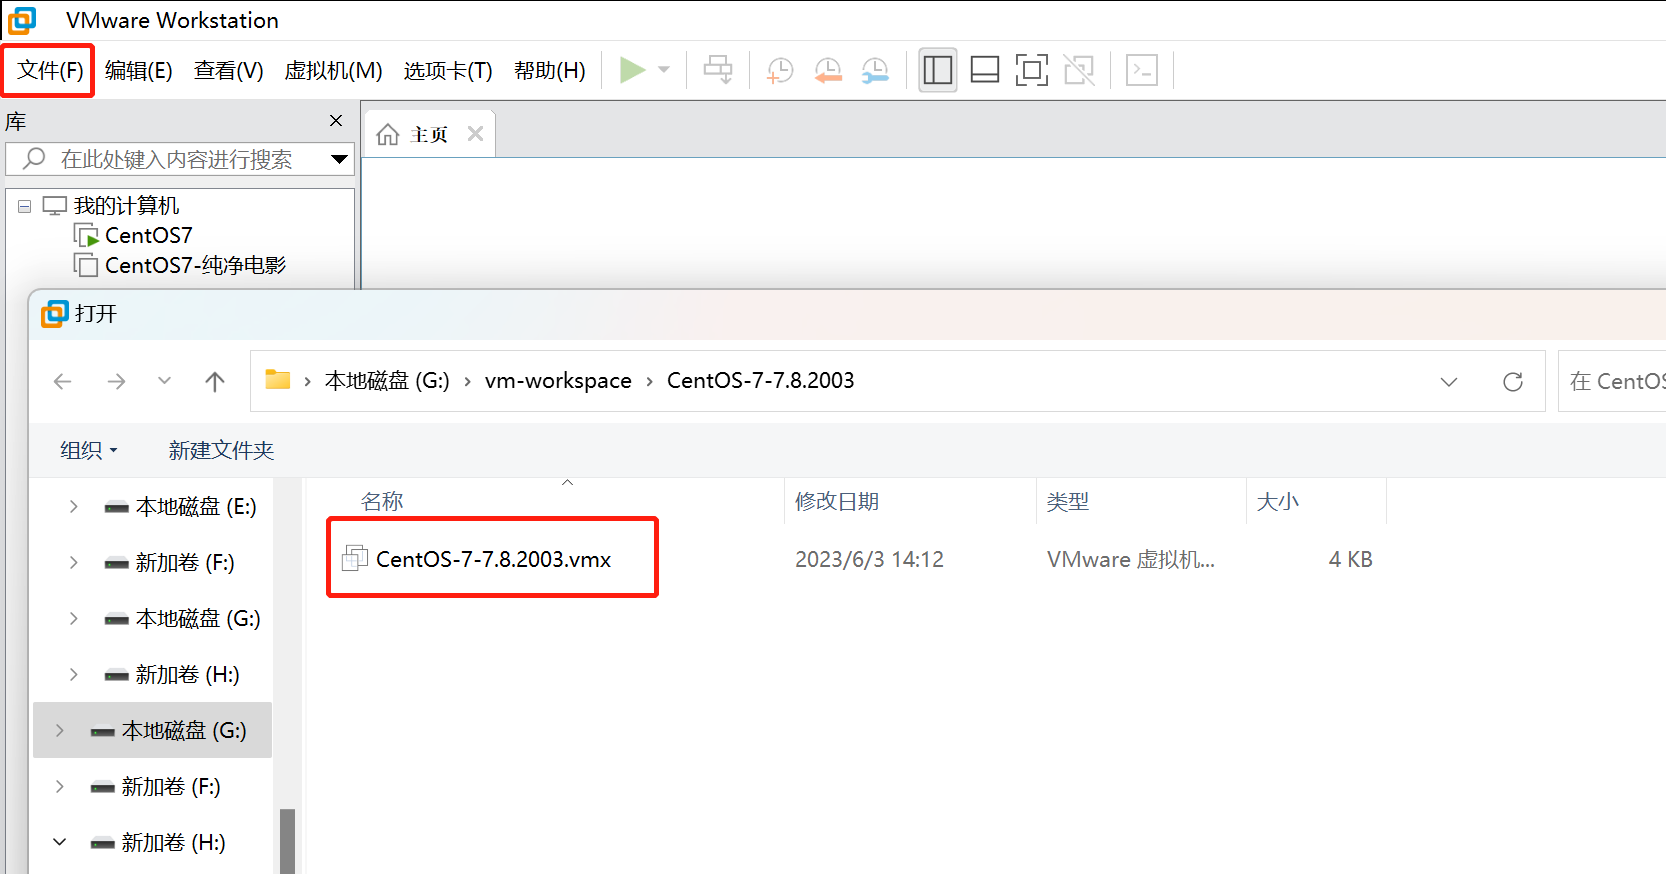Viewport: 1666px width, 874px height.
Task: Click the folder icon in address bar
Action: [277, 380]
